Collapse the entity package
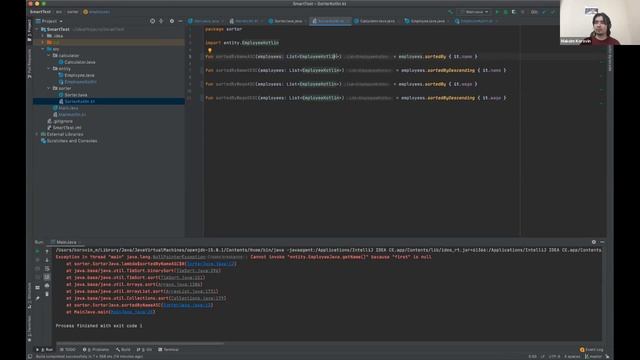The image size is (640, 360). point(49,69)
